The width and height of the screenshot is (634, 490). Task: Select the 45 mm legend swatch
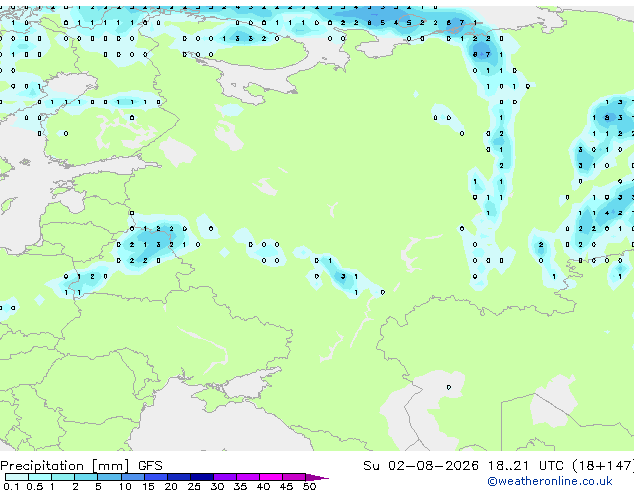point(294,477)
